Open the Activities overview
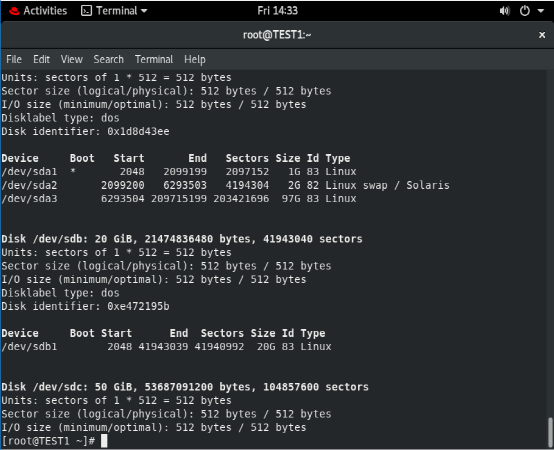 click(x=45, y=11)
